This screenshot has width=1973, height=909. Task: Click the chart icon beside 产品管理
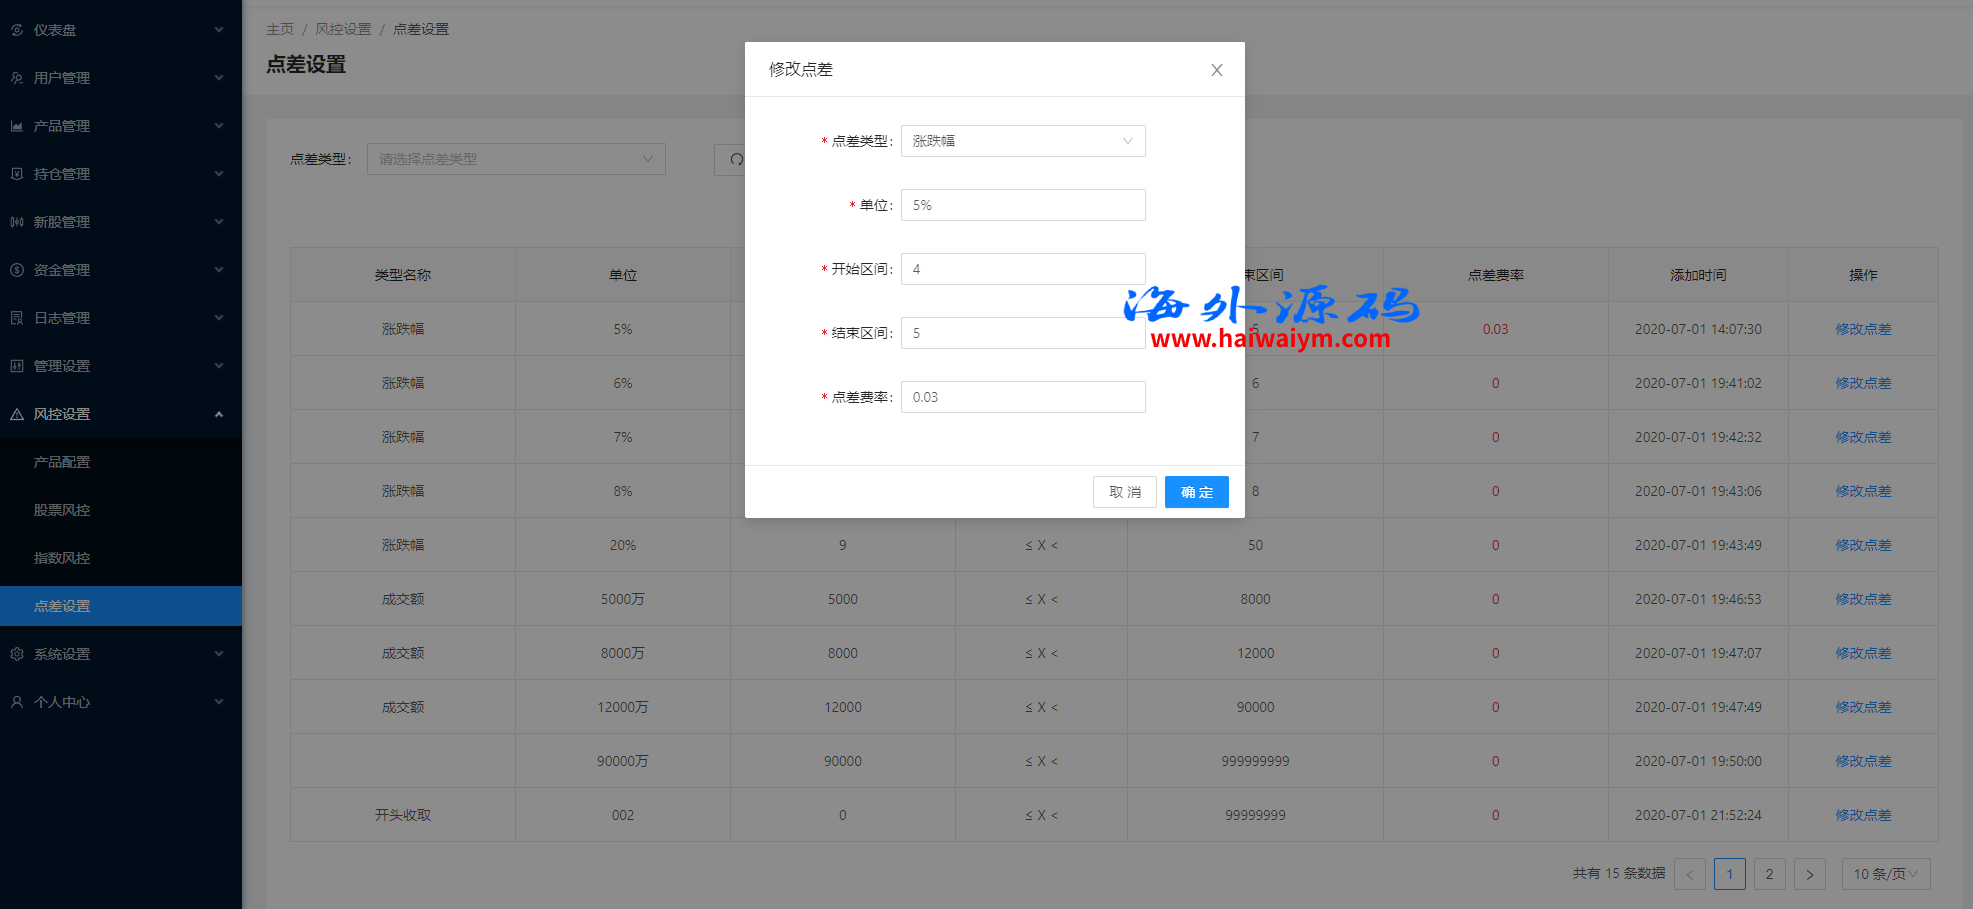point(17,126)
